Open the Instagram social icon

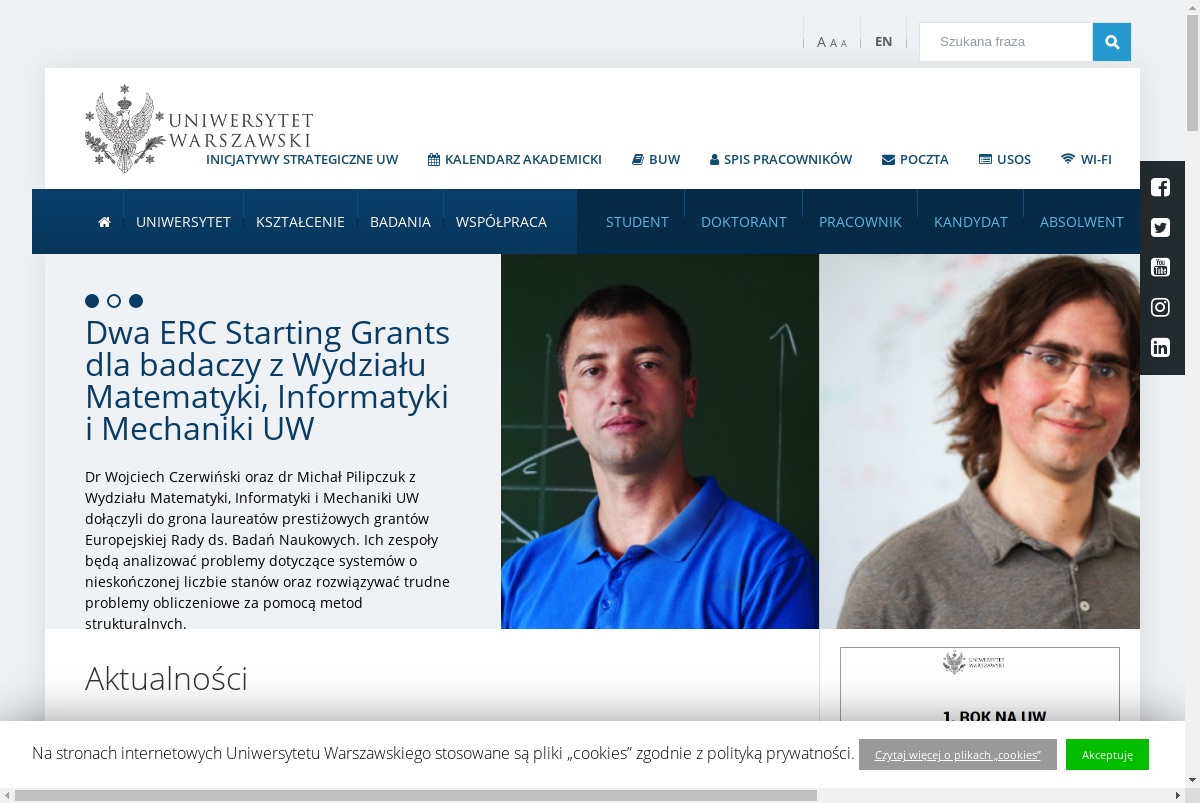(1160, 307)
